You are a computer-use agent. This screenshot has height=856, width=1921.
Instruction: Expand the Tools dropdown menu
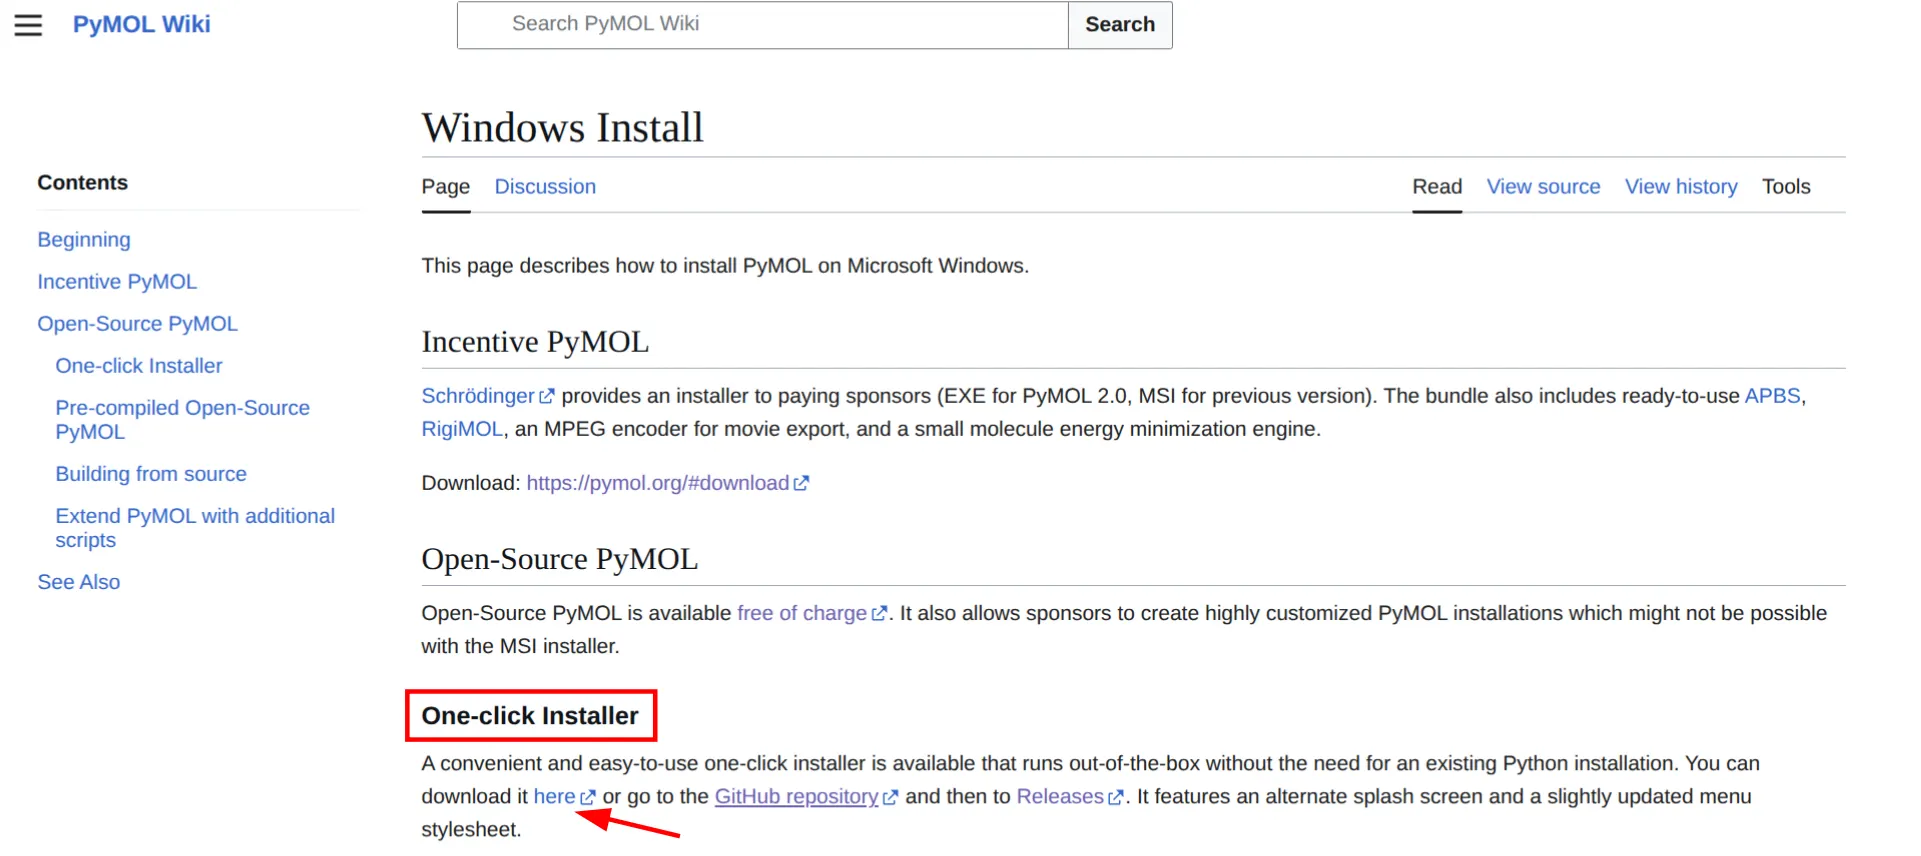point(1786,187)
